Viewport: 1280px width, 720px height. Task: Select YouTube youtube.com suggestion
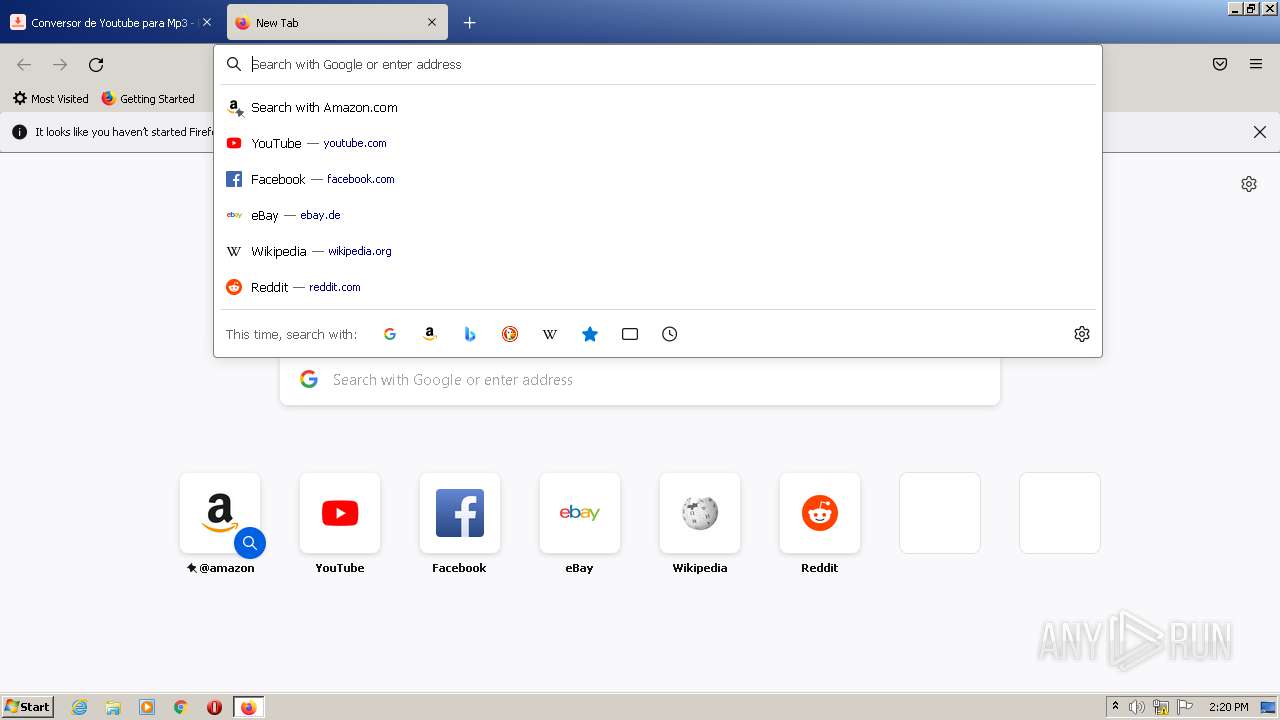click(658, 143)
